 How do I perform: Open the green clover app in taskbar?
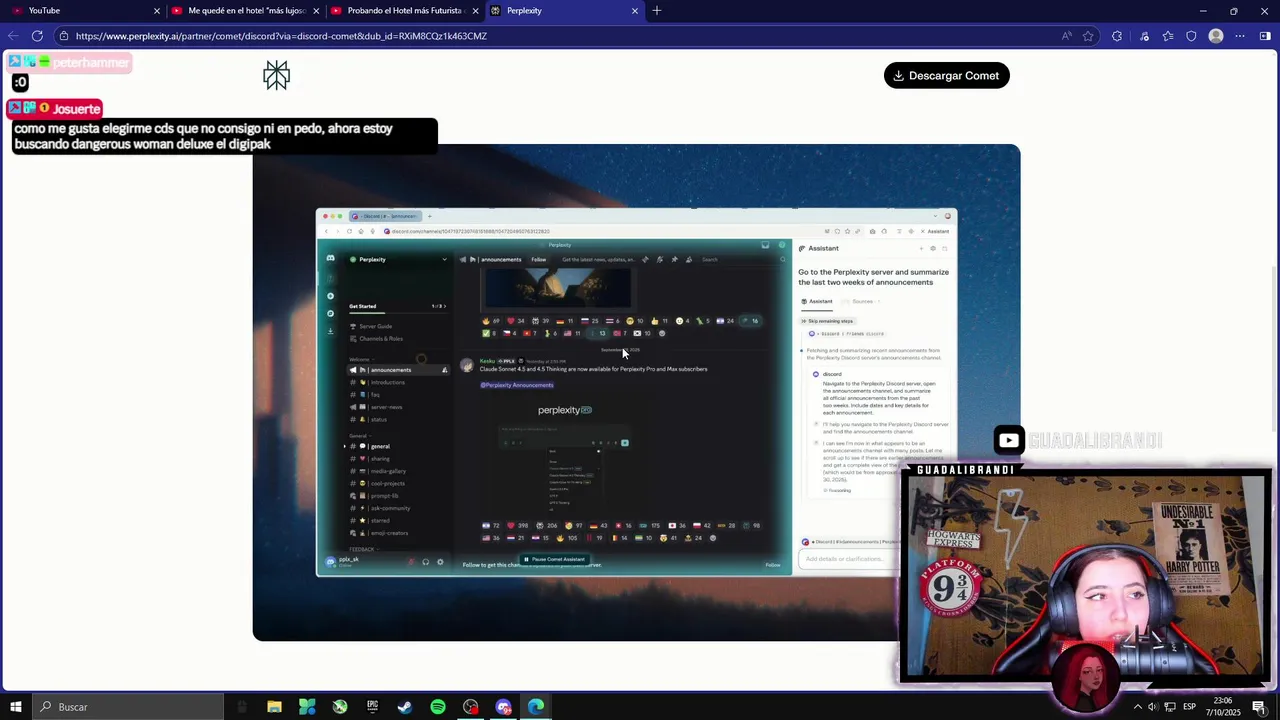(x=307, y=707)
